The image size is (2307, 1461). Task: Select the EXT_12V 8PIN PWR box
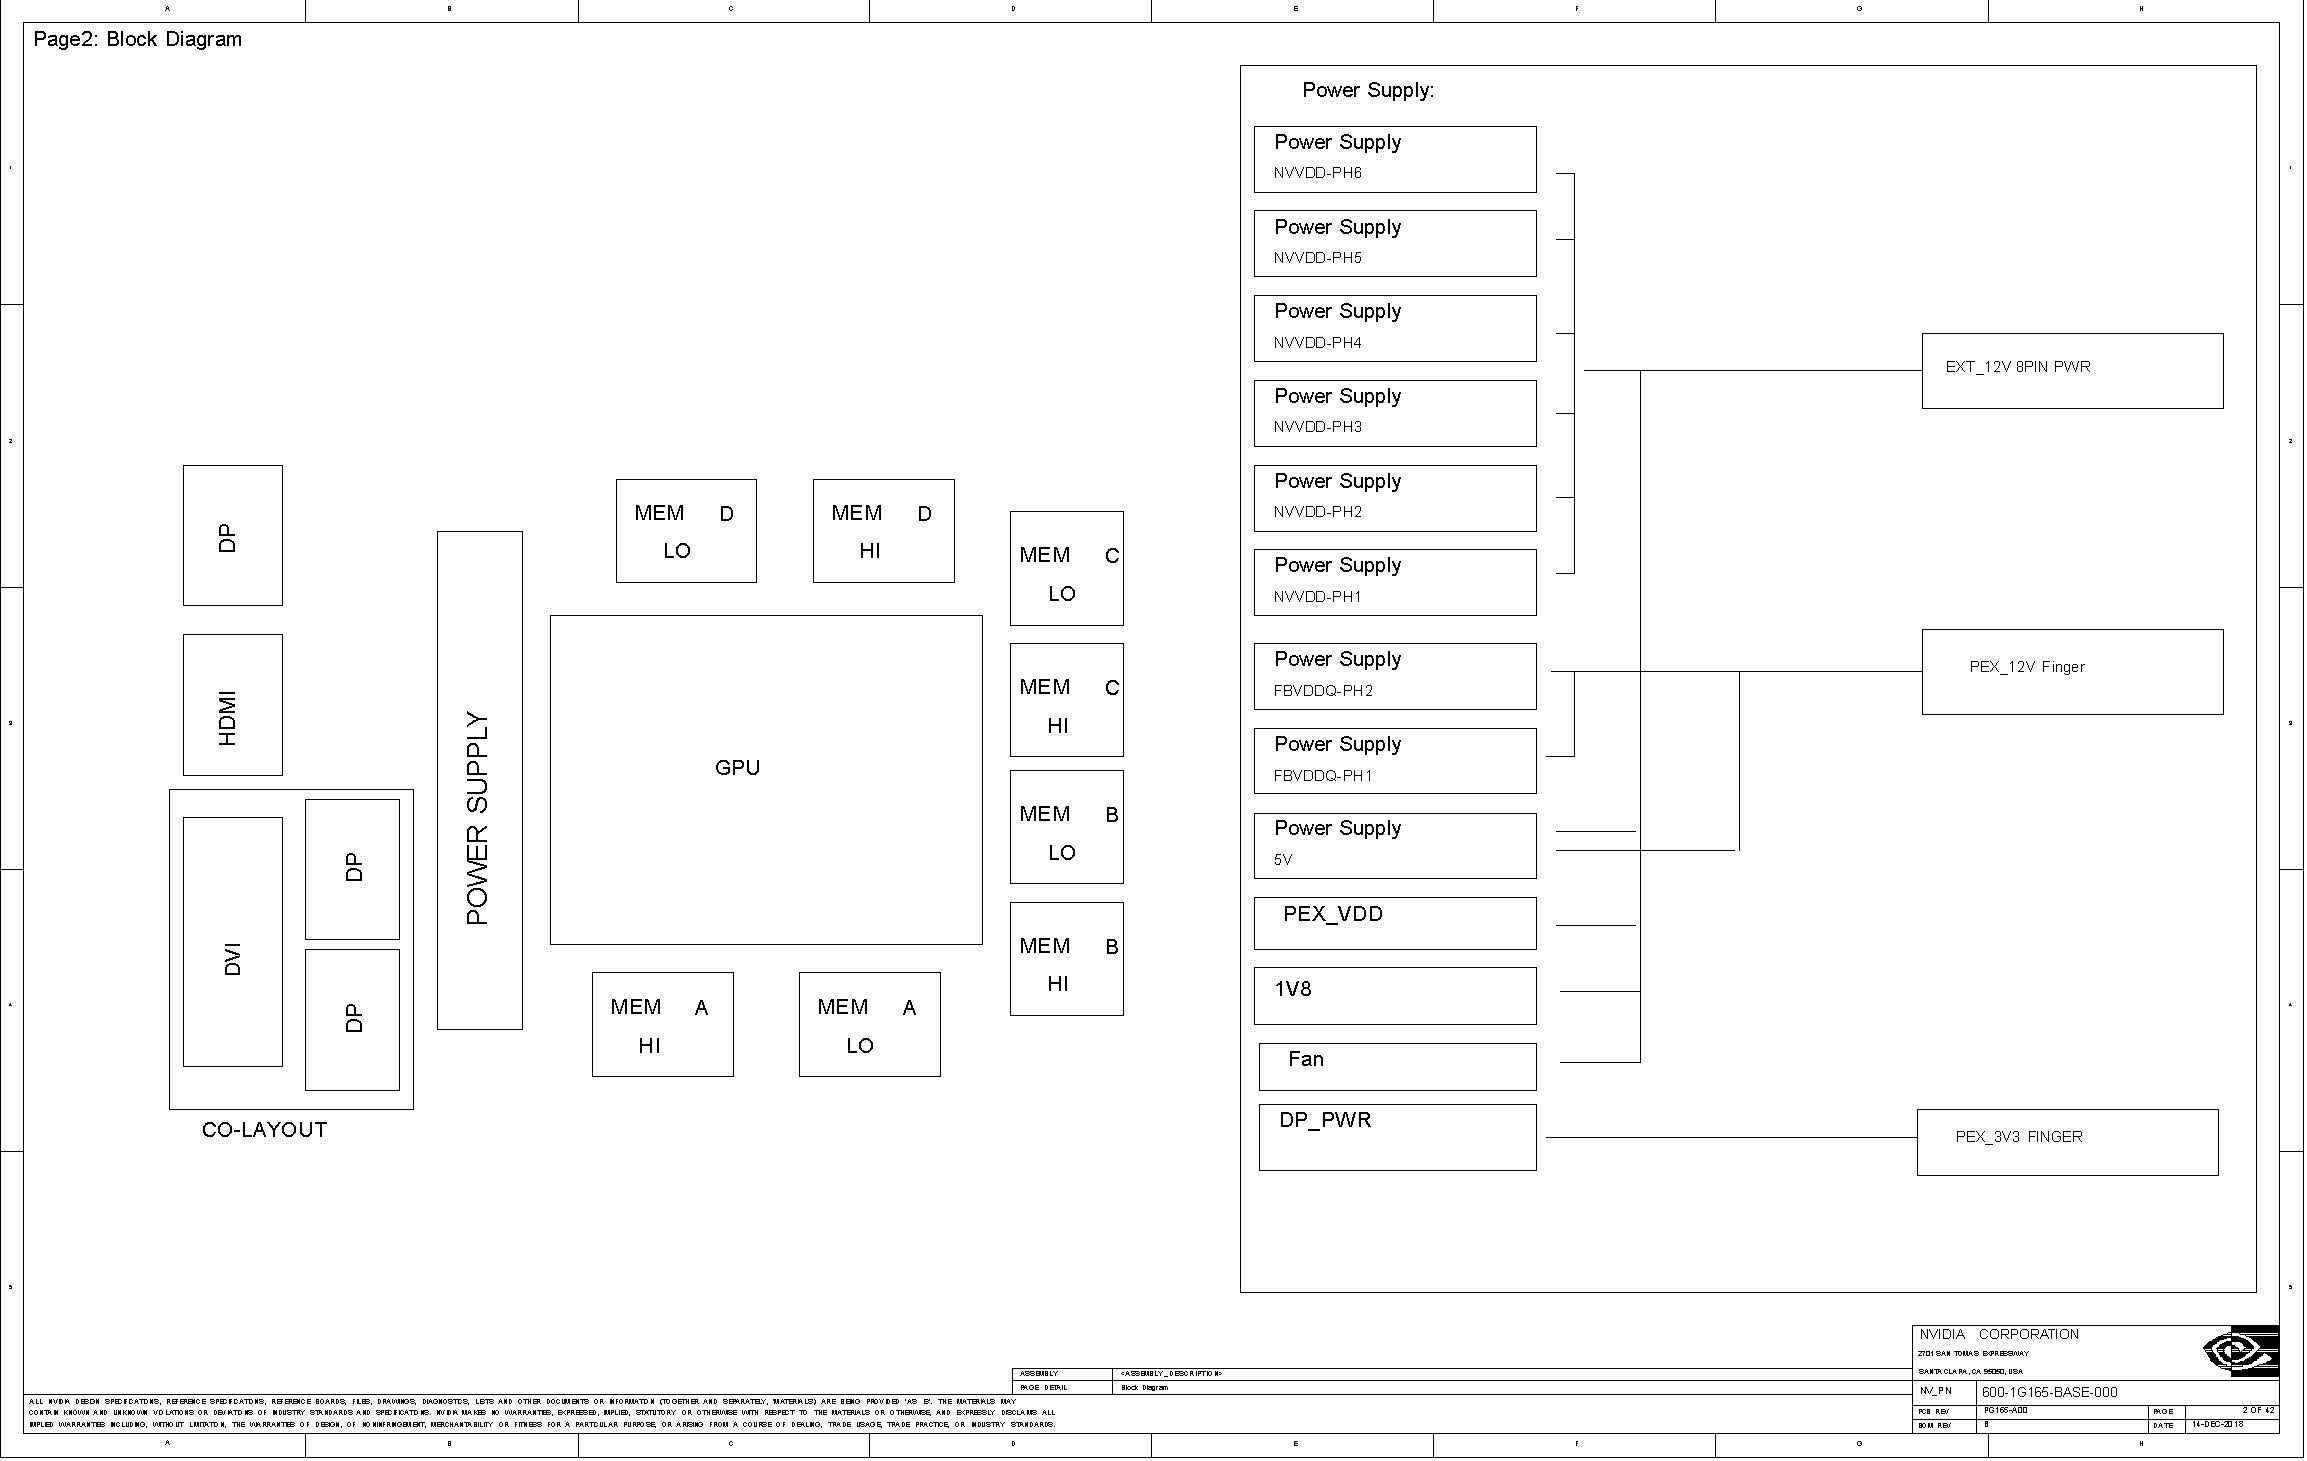[x=2073, y=371]
